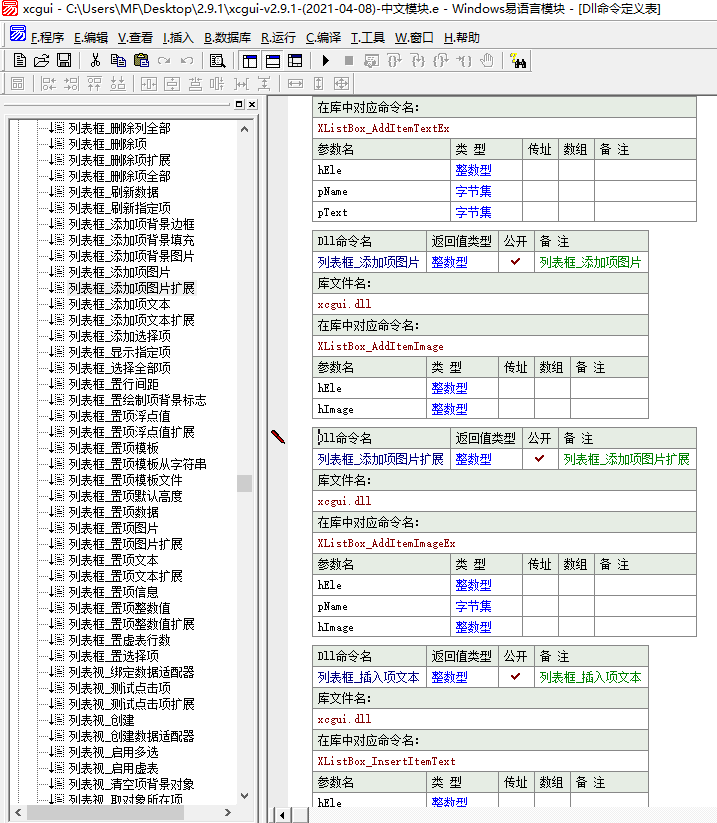Click 字节集 type link in pText row
The height and width of the screenshot is (823, 717).
[473, 212]
